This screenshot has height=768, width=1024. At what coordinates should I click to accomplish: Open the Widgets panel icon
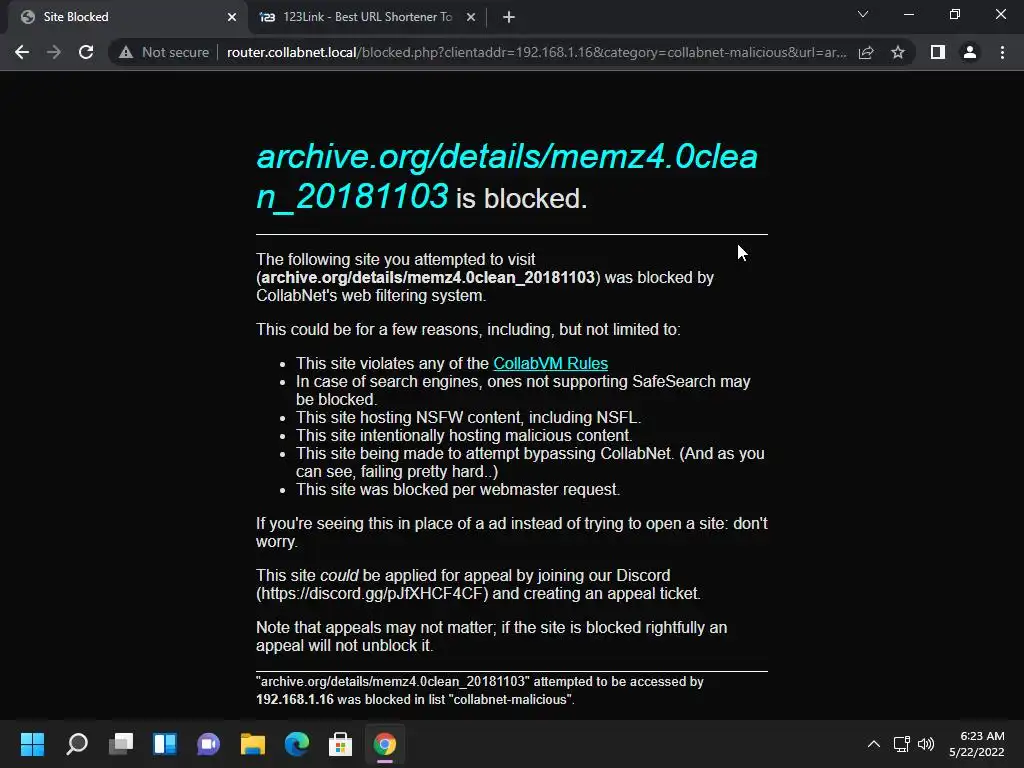coord(165,744)
